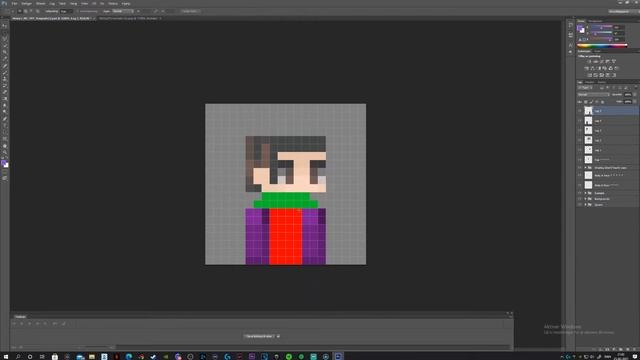This screenshot has width=640, height=360.
Task: Open Task View on the taskbar
Action: point(42,356)
